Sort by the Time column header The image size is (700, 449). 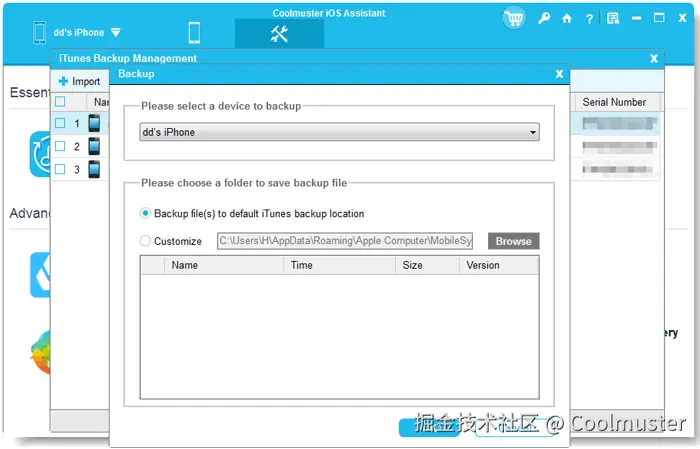[x=339, y=265]
